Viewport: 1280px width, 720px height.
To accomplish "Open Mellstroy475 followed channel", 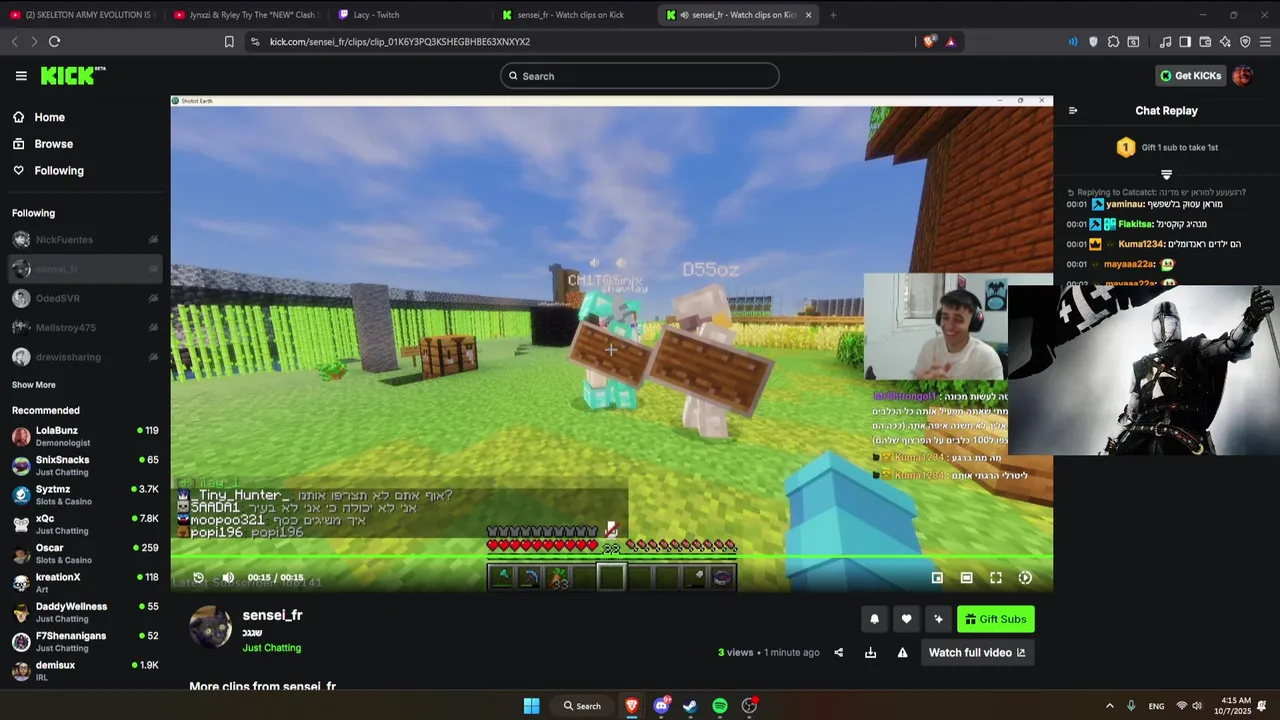I will (x=85, y=328).
